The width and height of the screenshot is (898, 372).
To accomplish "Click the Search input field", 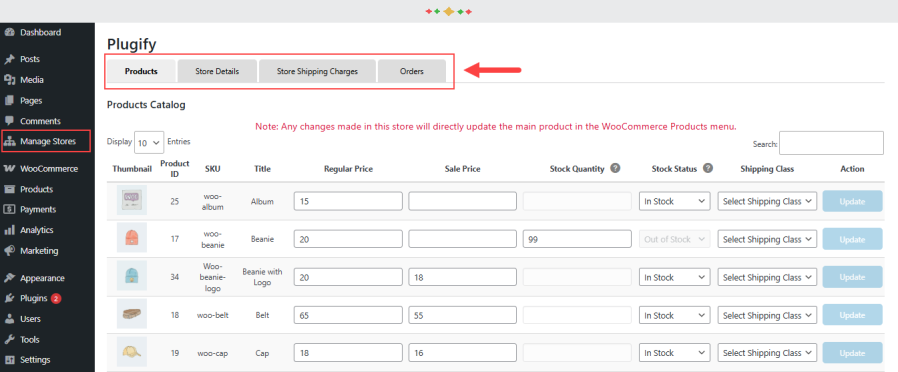I will point(831,143).
